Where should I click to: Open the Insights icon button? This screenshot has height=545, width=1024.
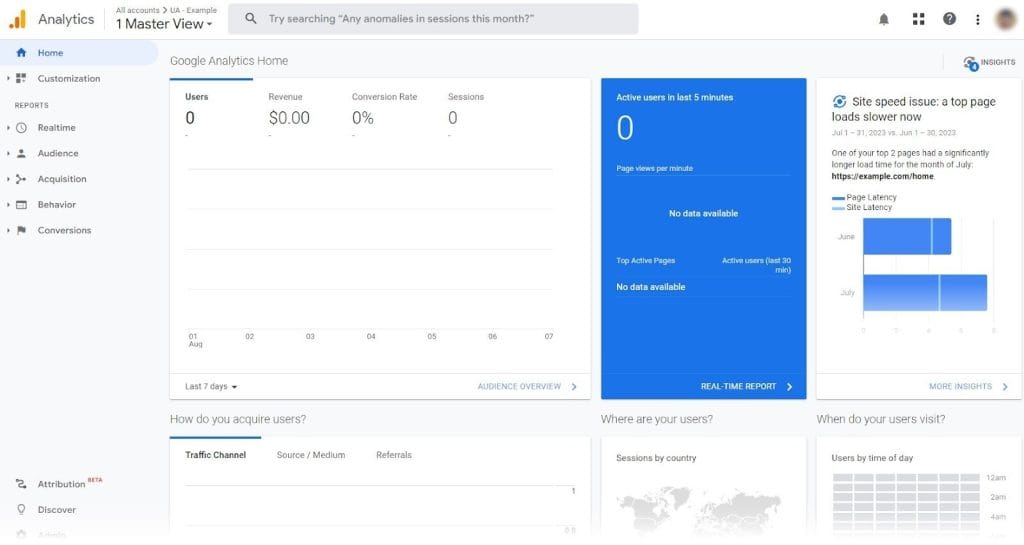(988, 62)
